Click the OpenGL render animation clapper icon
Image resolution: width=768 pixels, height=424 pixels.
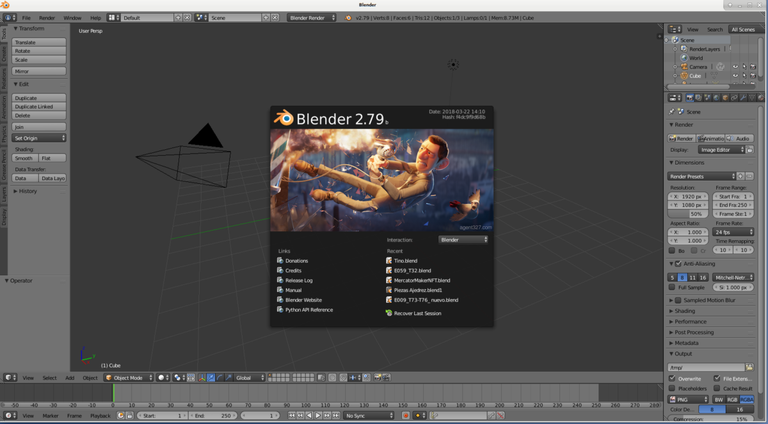click(x=386, y=377)
